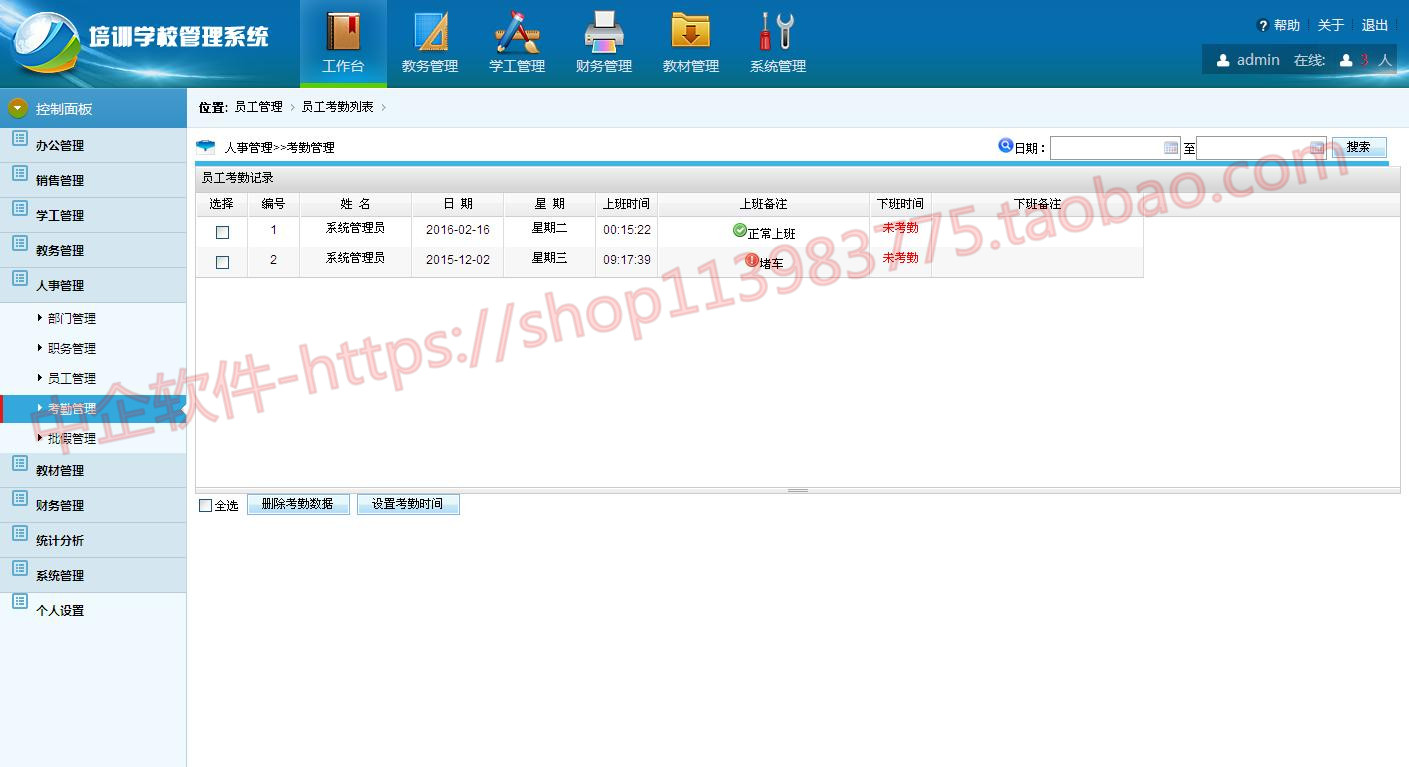Check the box for record 2
Viewport: 1409px width, 767px height.
pos(223,262)
